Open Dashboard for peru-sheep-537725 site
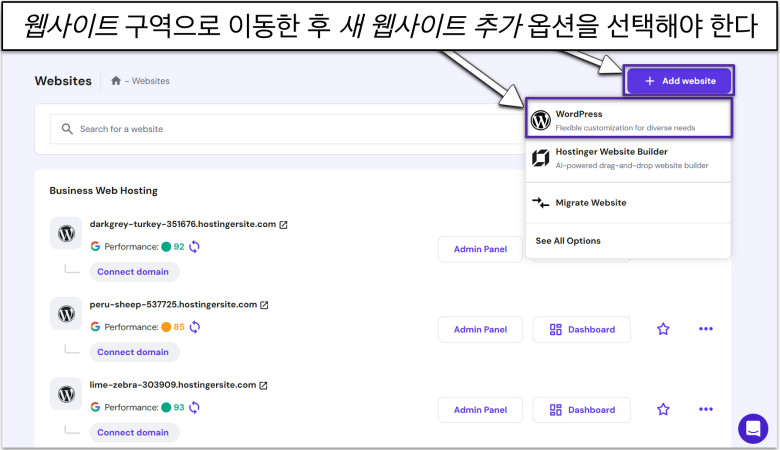780x450 pixels. click(x=581, y=329)
